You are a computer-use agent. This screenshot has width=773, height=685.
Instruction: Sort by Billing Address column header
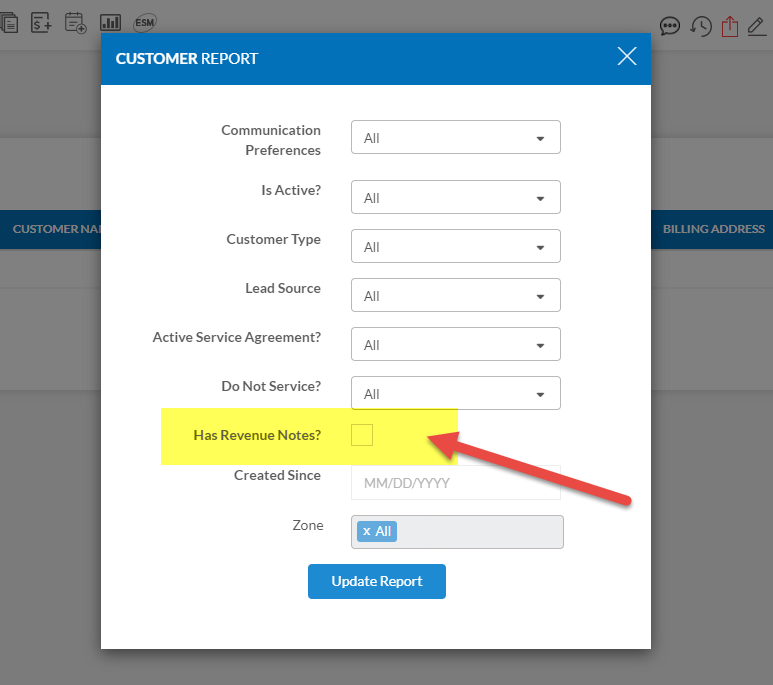[713, 229]
